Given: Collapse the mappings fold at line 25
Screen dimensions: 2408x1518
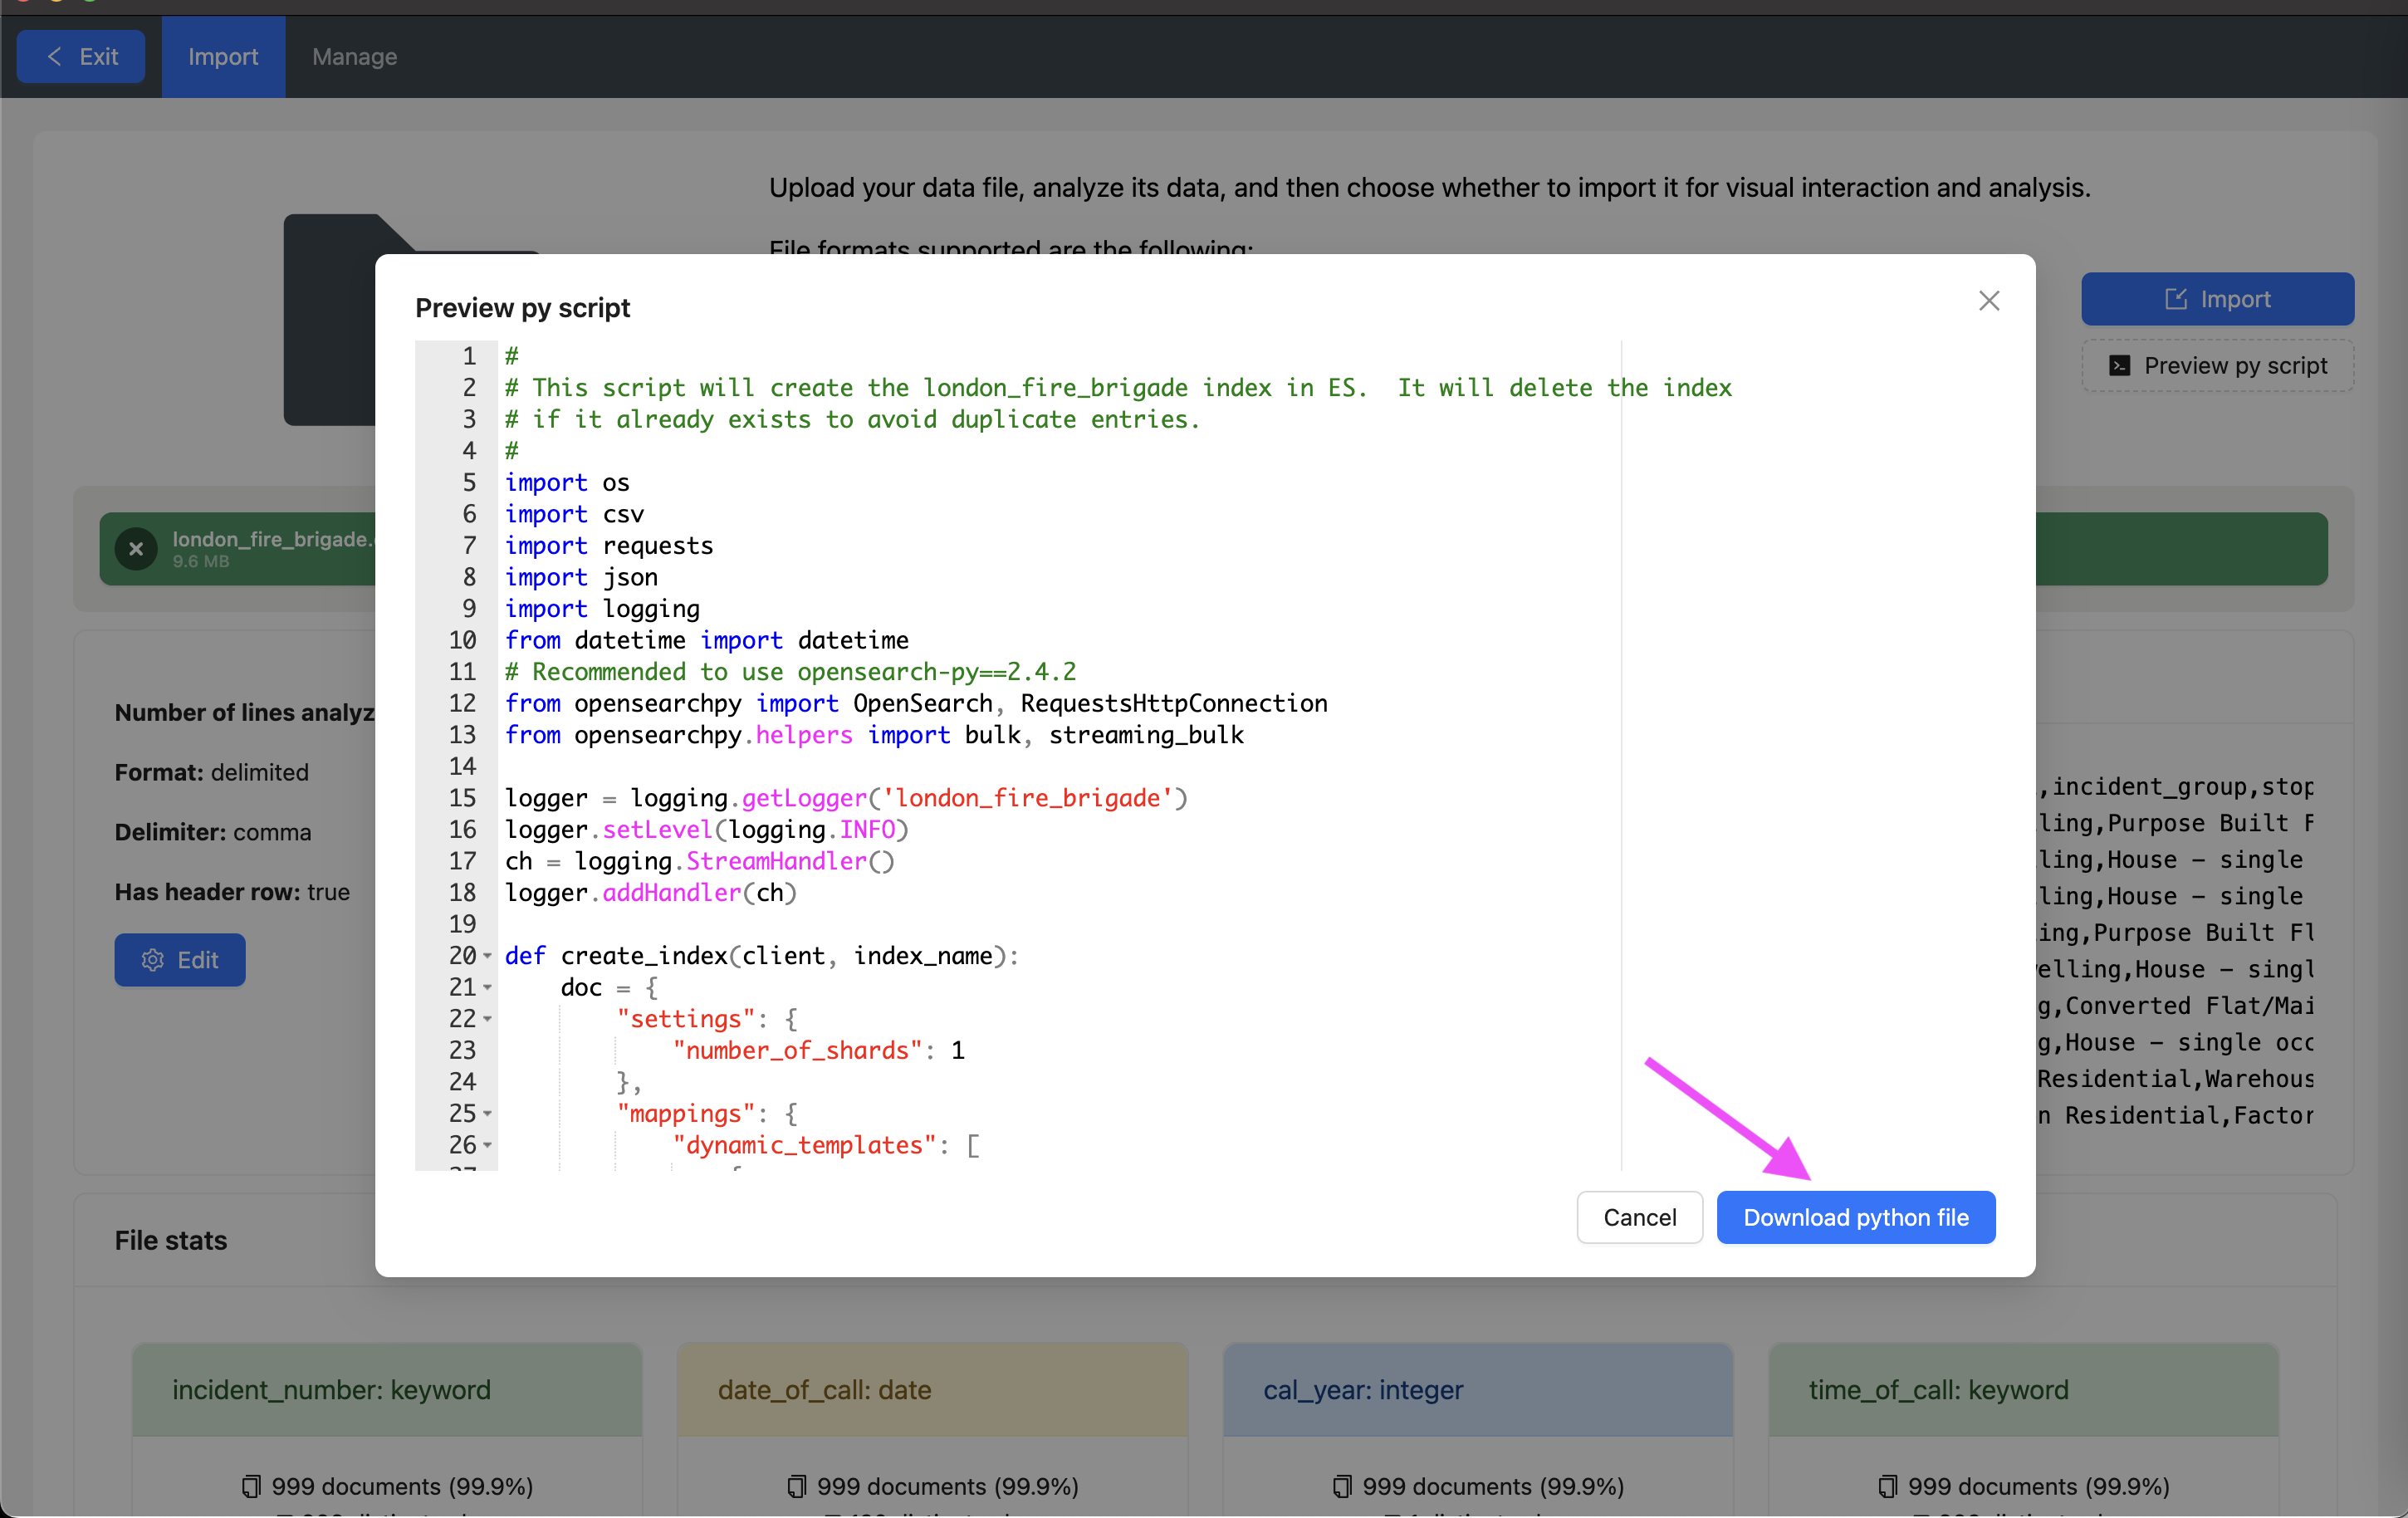Looking at the screenshot, I should [x=488, y=1114].
